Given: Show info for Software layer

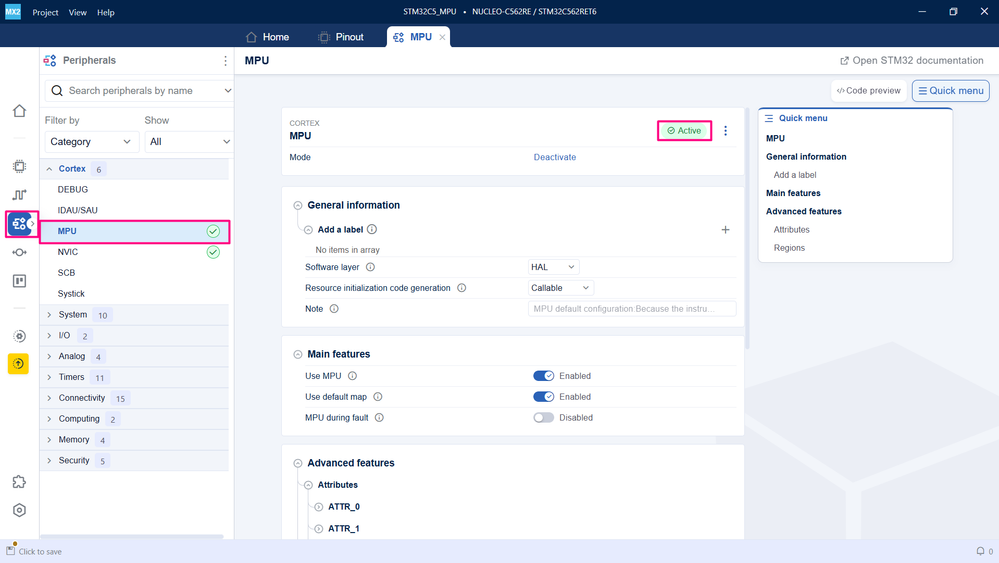Looking at the screenshot, I should tap(370, 267).
